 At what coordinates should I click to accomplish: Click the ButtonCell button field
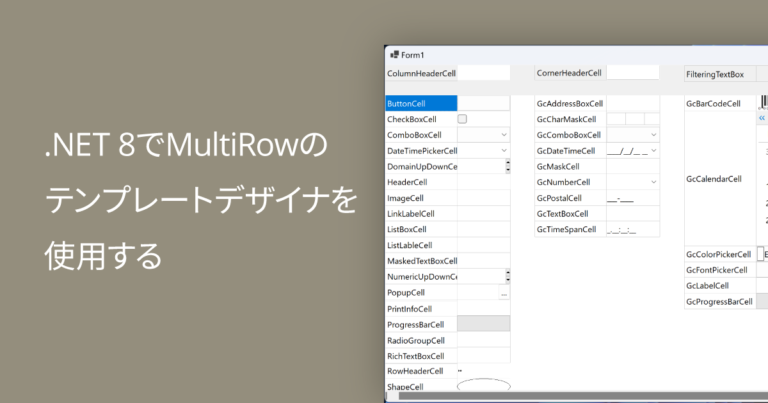[x=483, y=103]
